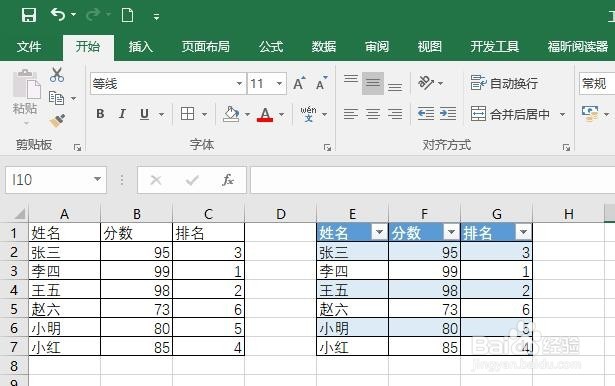The image size is (615, 386).
Task: Increase font size with large A
Action: [x=299, y=83]
